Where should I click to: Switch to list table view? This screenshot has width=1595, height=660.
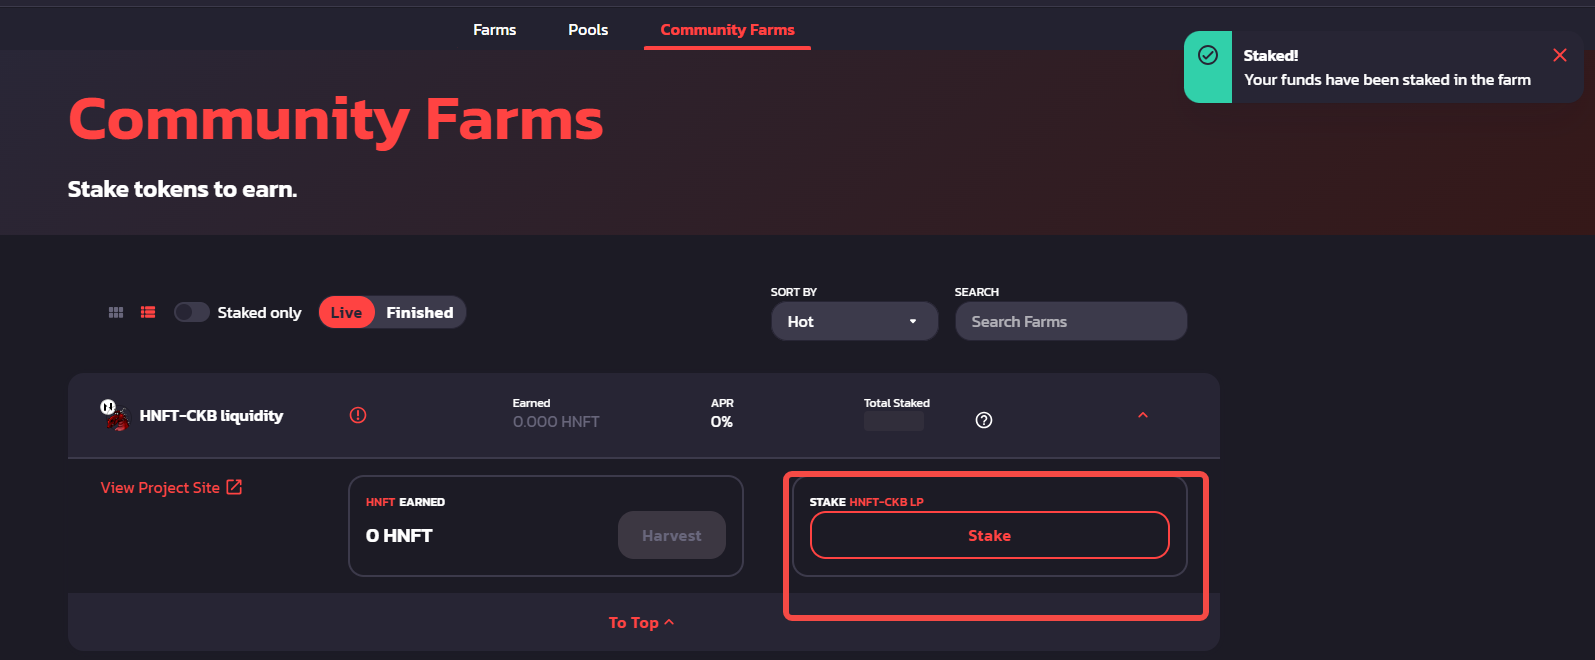(148, 313)
